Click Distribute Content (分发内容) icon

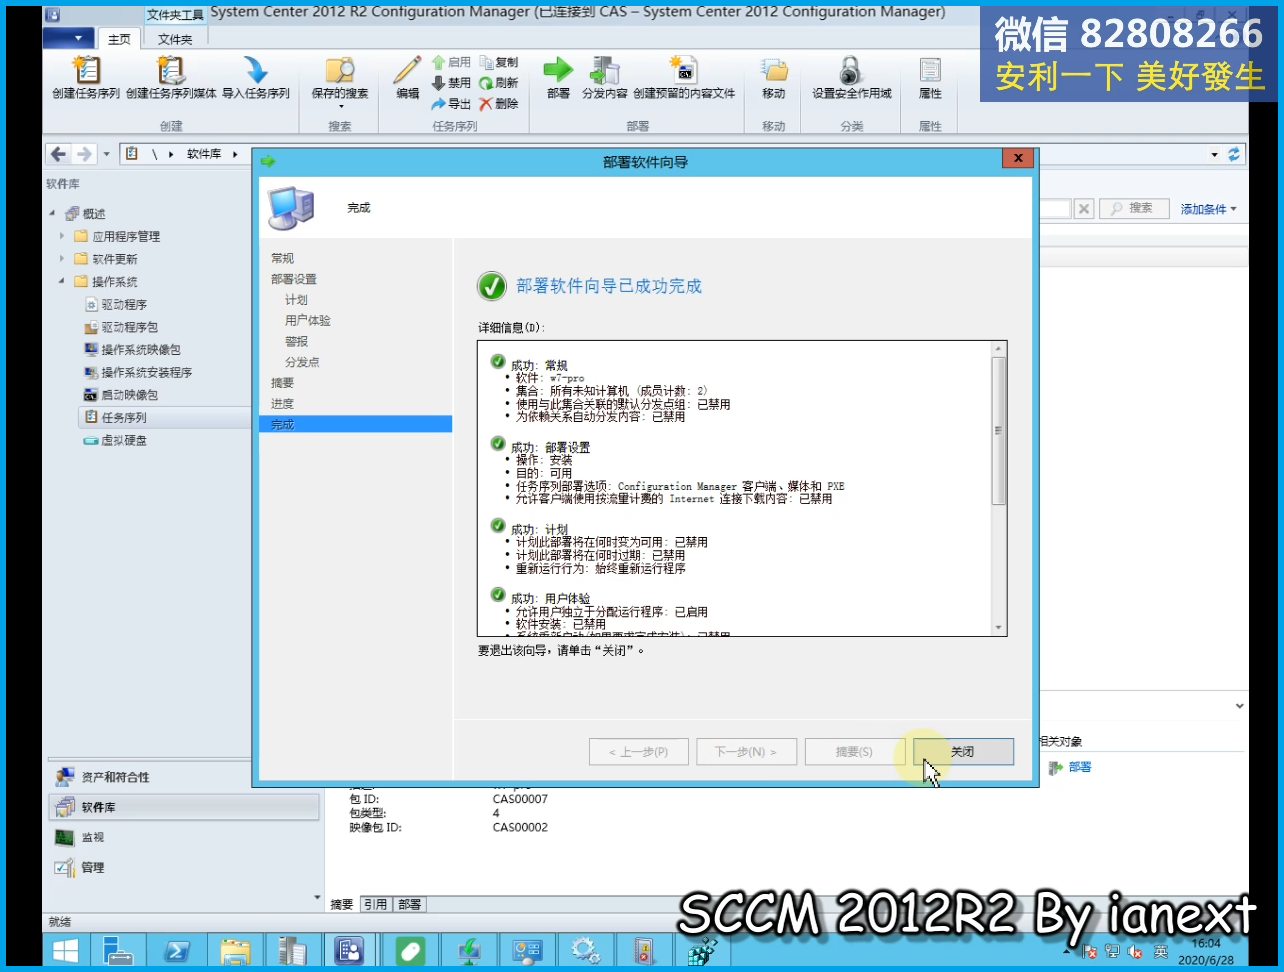(x=605, y=77)
